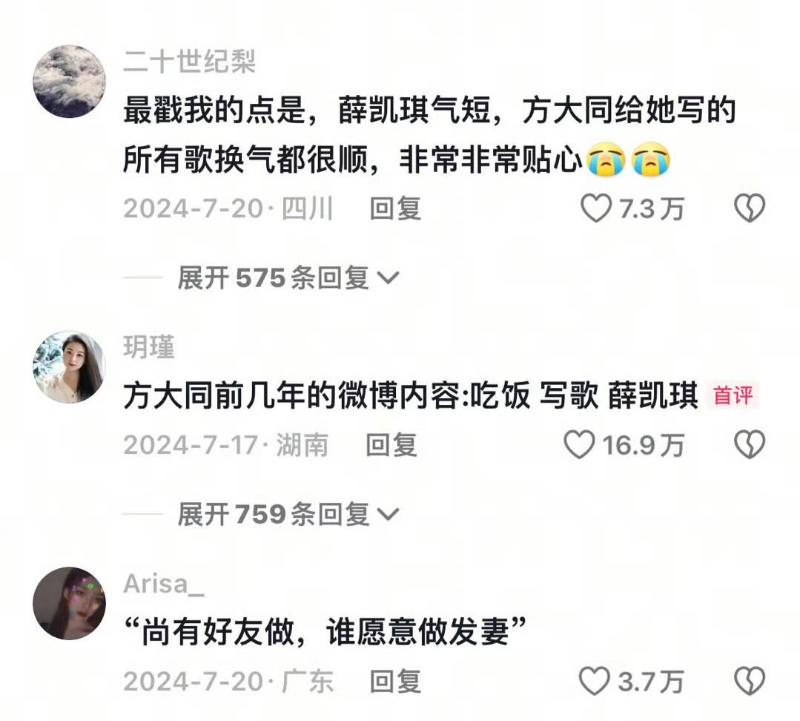This screenshot has height=721, width=800.
Task: Open 玥瑾's profile avatar
Action: [x=69, y=367]
